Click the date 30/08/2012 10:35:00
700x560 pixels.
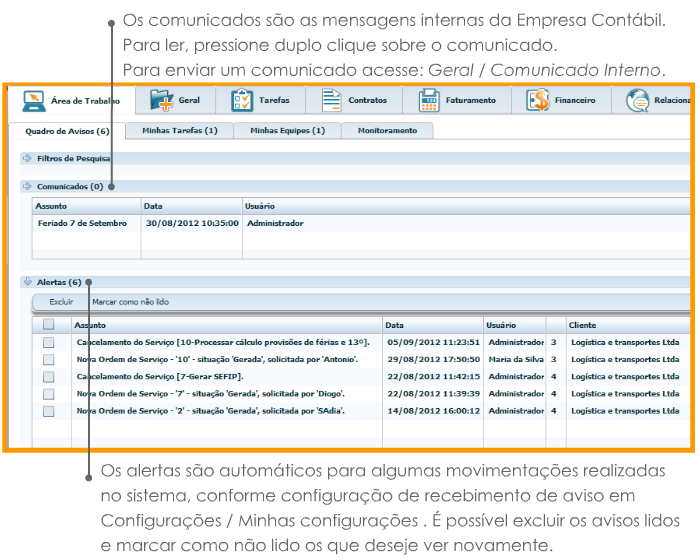click(x=192, y=223)
